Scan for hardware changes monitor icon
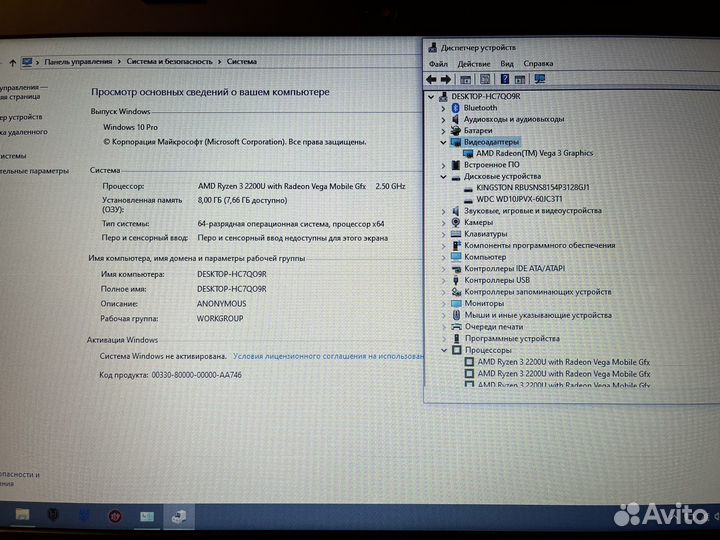The width and height of the screenshot is (720, 540). click(x=540, y=79)
